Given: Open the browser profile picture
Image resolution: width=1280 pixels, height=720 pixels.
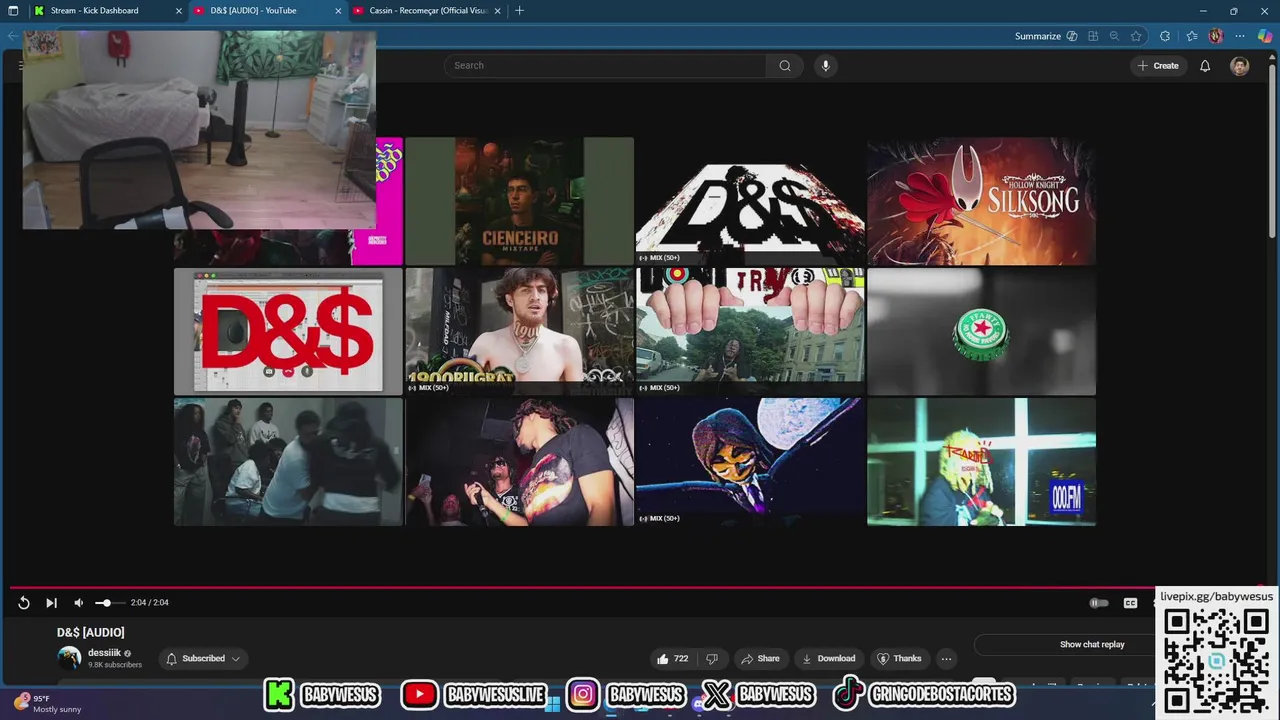Looking at the screenshot, I should coord(1215,36).
